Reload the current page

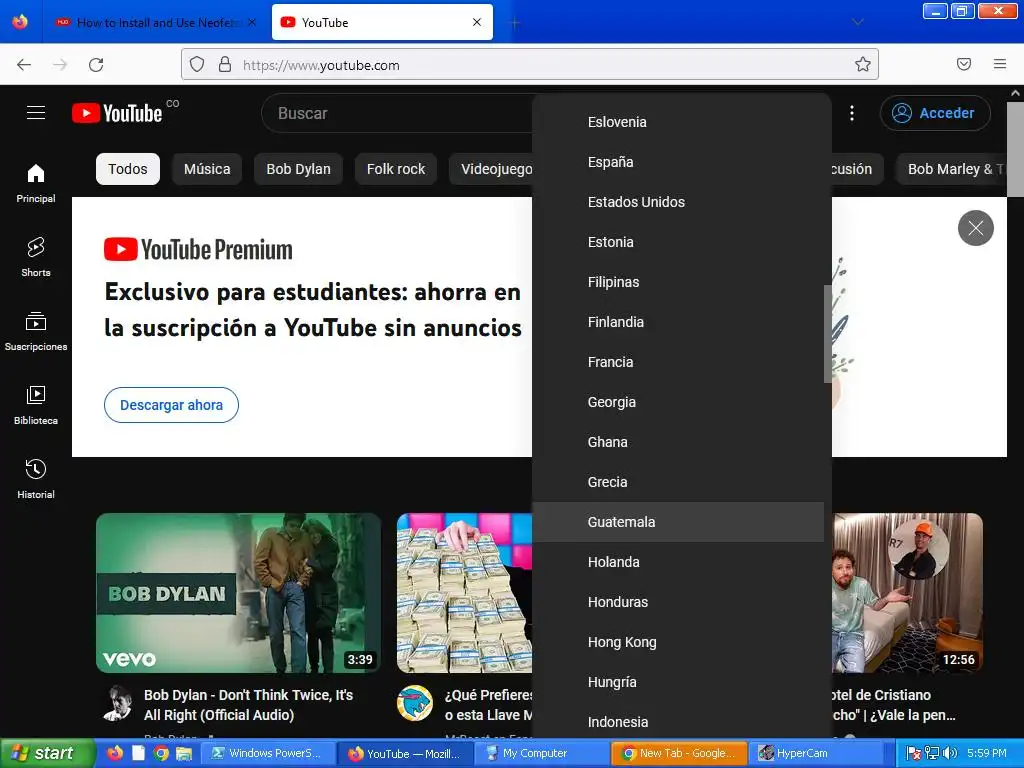click(96, 65)
